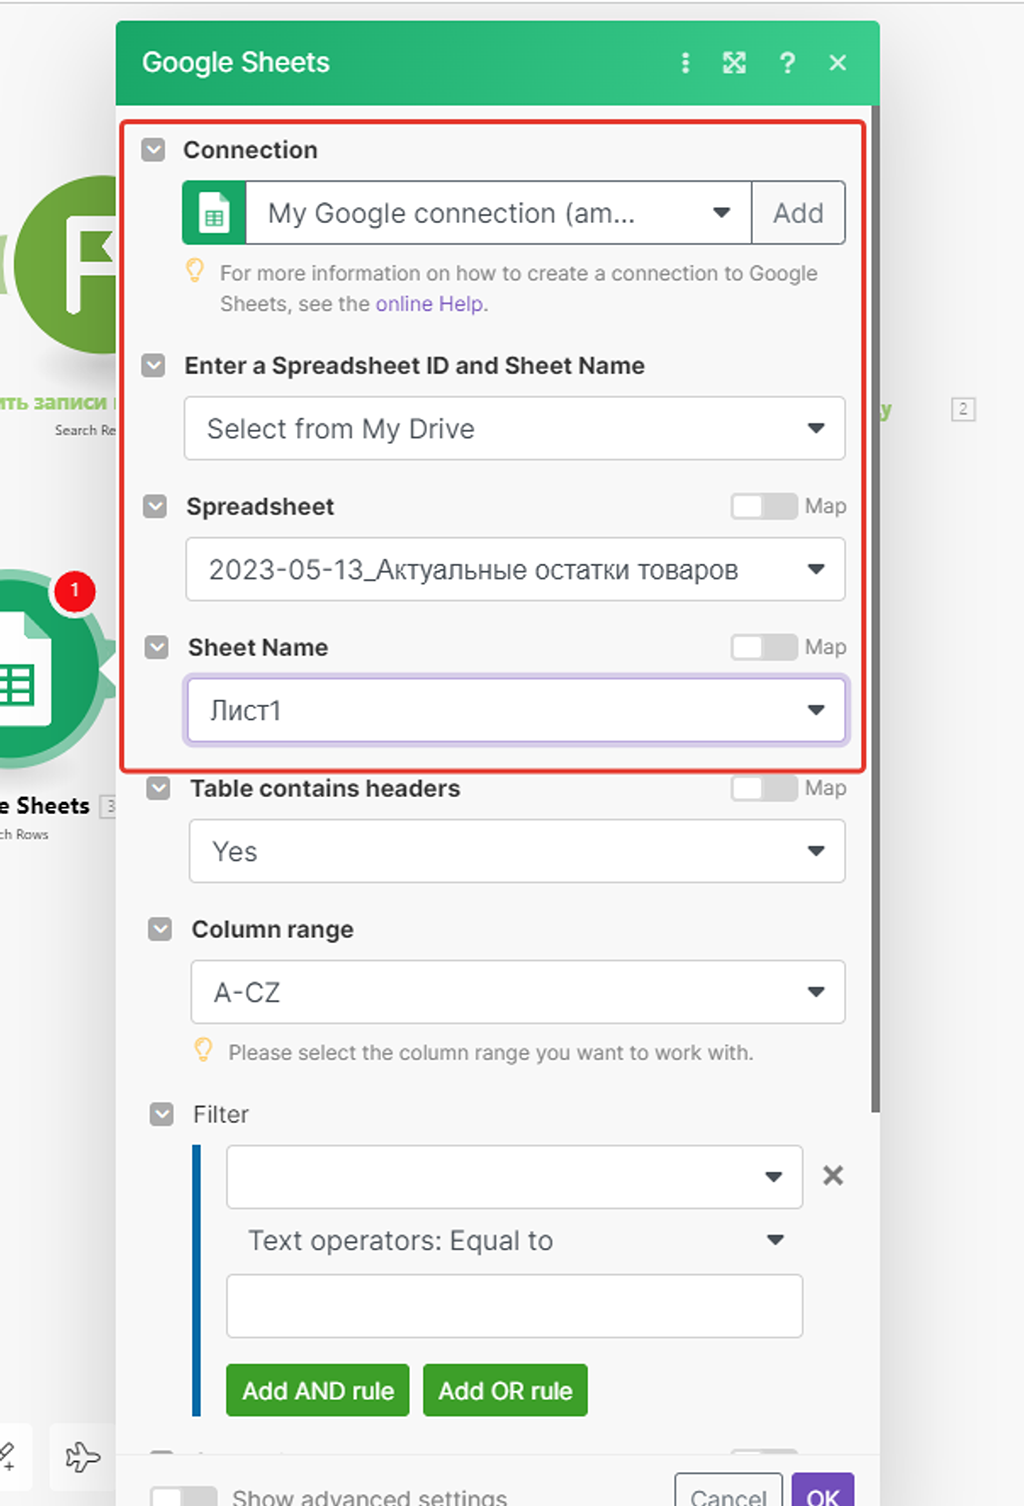Click the Add AND rule button
Image resolution: width=1024 pixels, height=1506 pixels.
318,1391
